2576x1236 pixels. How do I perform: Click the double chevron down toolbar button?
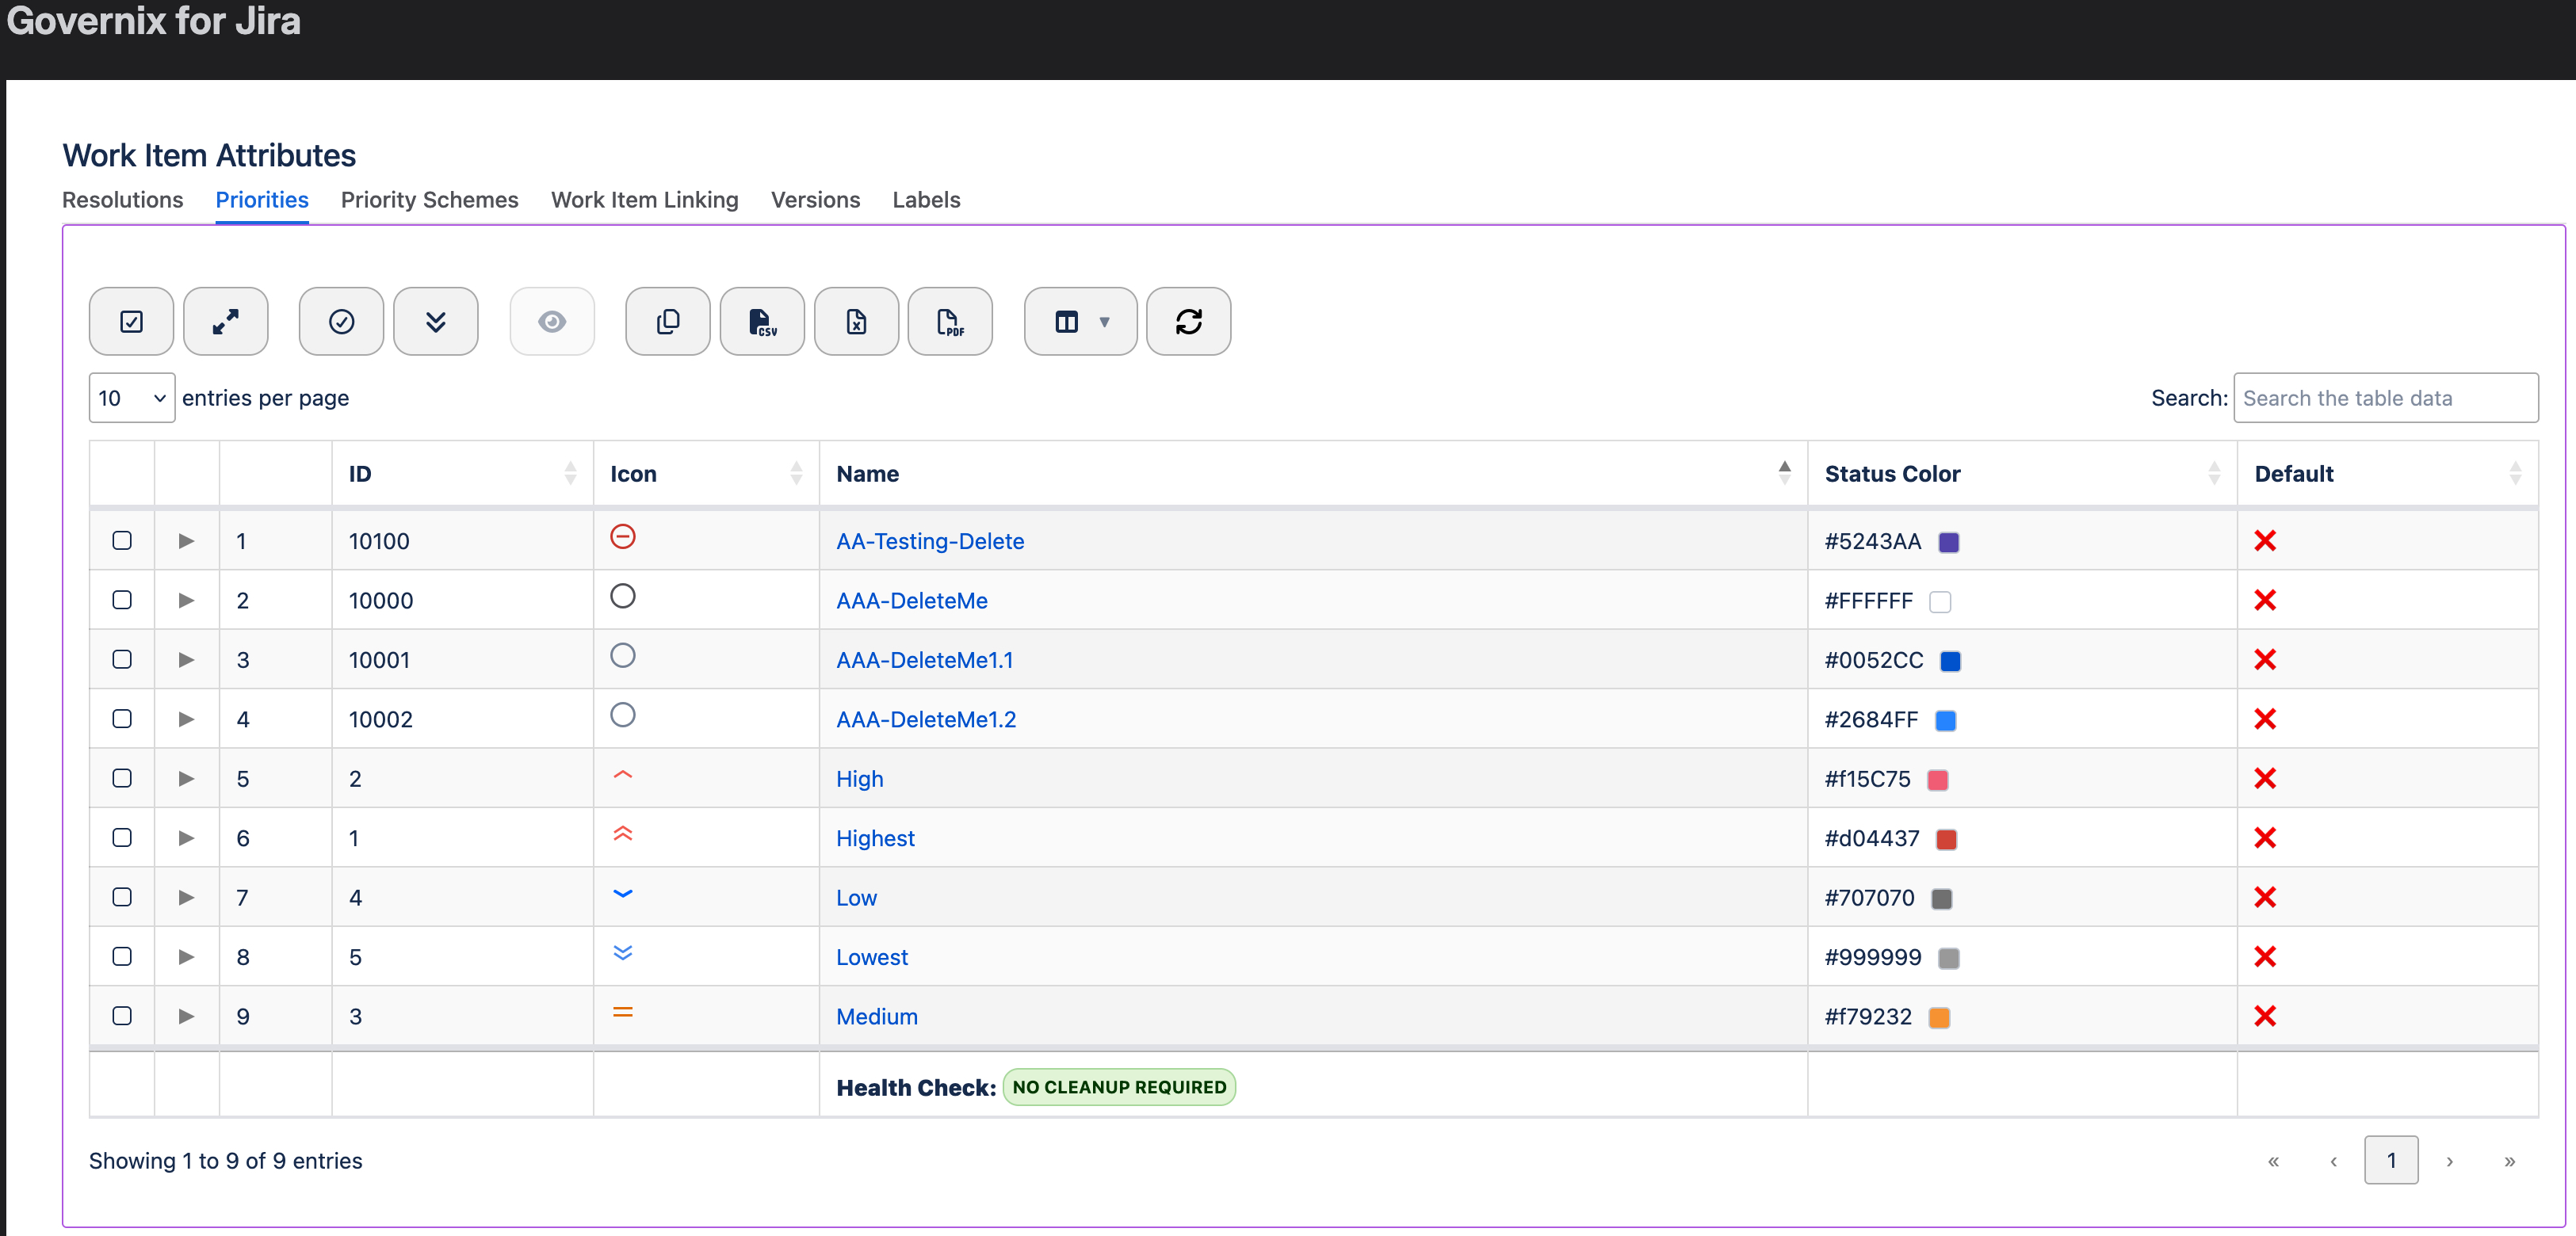coord(436,321)
